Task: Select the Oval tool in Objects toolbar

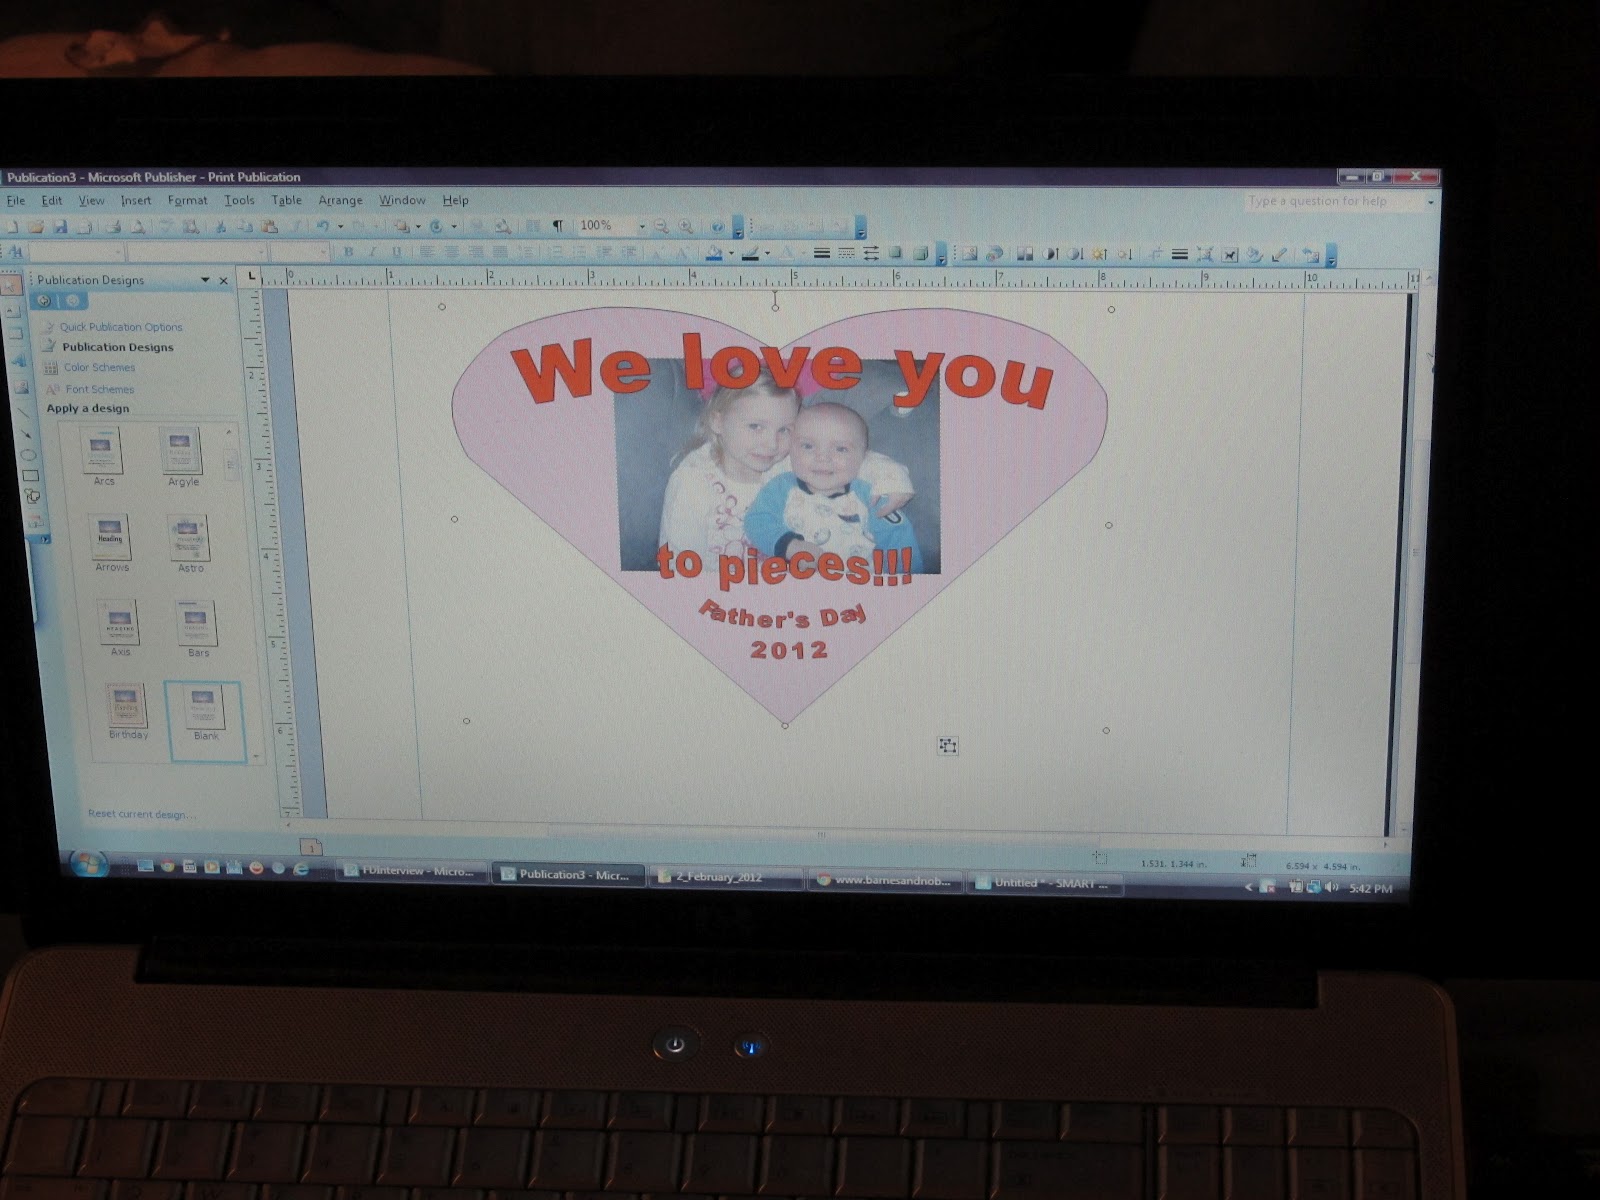Action: 29,455
